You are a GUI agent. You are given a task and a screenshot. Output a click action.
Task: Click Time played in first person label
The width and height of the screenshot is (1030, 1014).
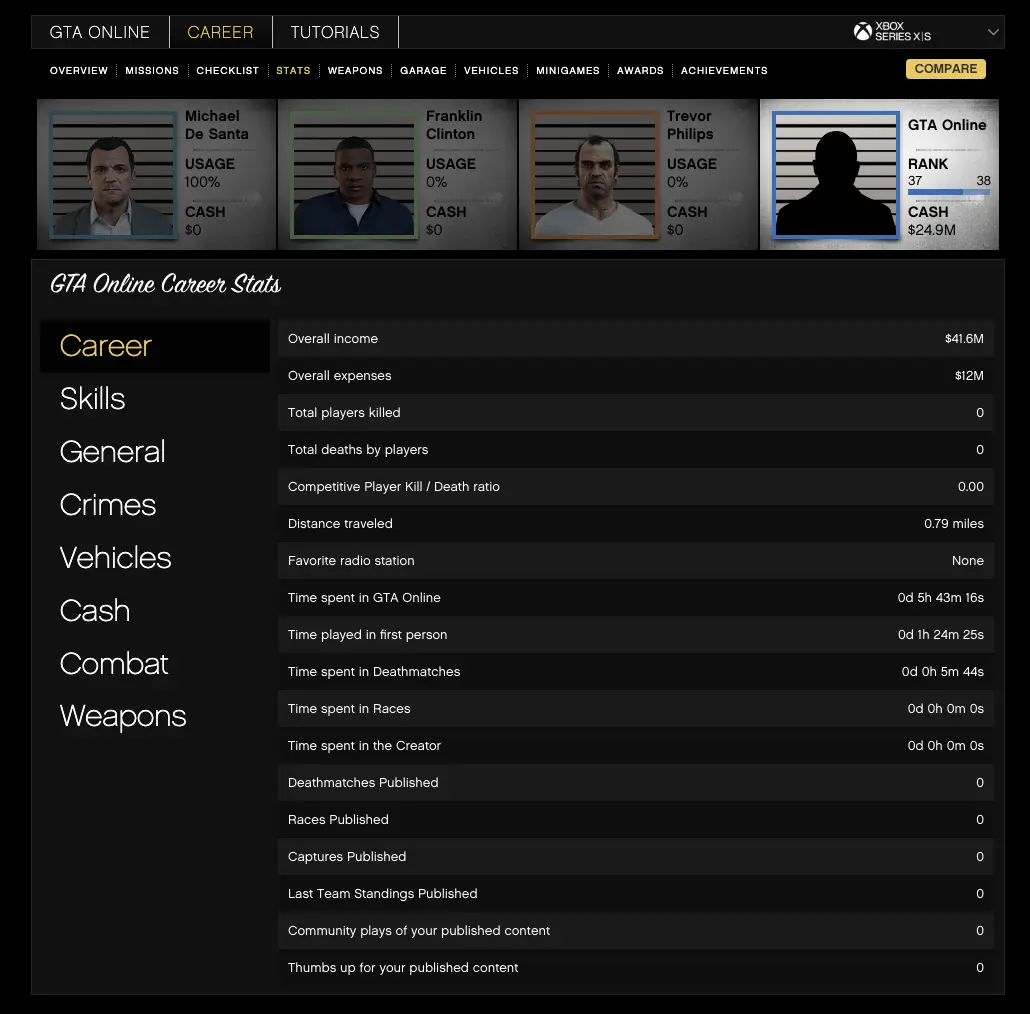367,634
